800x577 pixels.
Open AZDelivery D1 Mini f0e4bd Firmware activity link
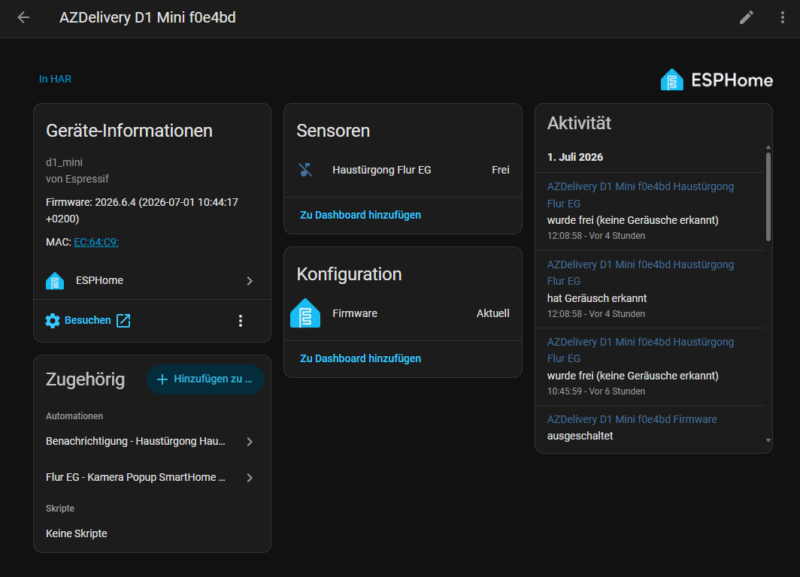pos(632,419)
